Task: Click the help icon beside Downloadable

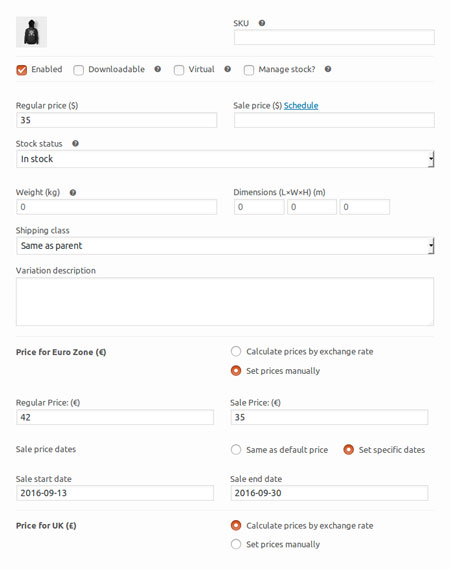Action: (158, 69)
